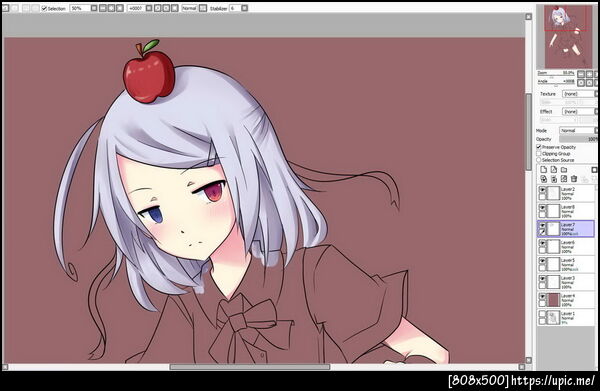The width and height of the screenshot is (600, 391).
Task: Toggle the Preserve Opacity checkbox
Action: (539, 147)
